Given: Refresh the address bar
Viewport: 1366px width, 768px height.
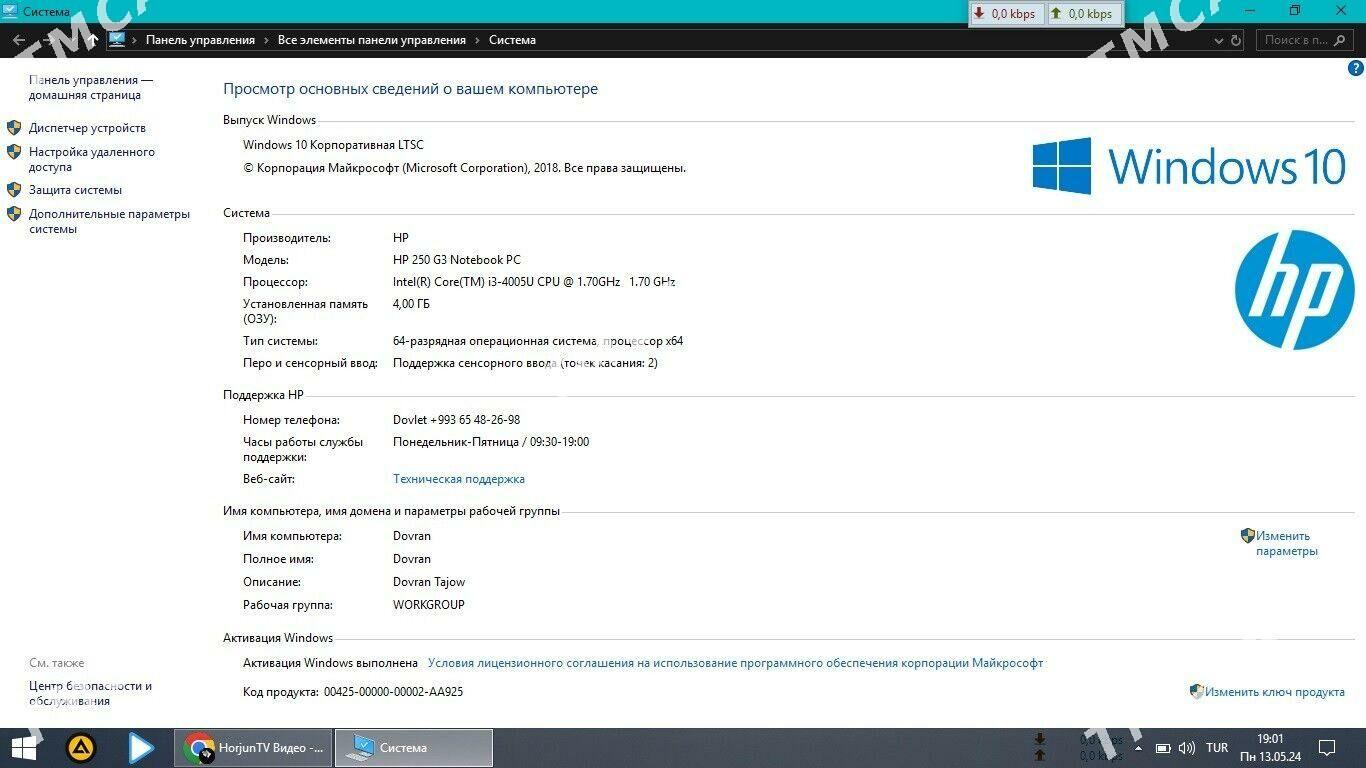Looking at the screenshot, I should point(1236,40).
